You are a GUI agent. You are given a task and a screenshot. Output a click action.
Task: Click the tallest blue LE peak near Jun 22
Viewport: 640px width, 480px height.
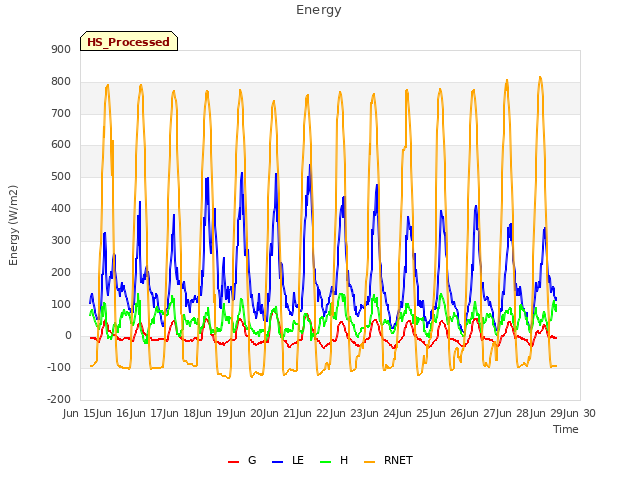[309, 165]
